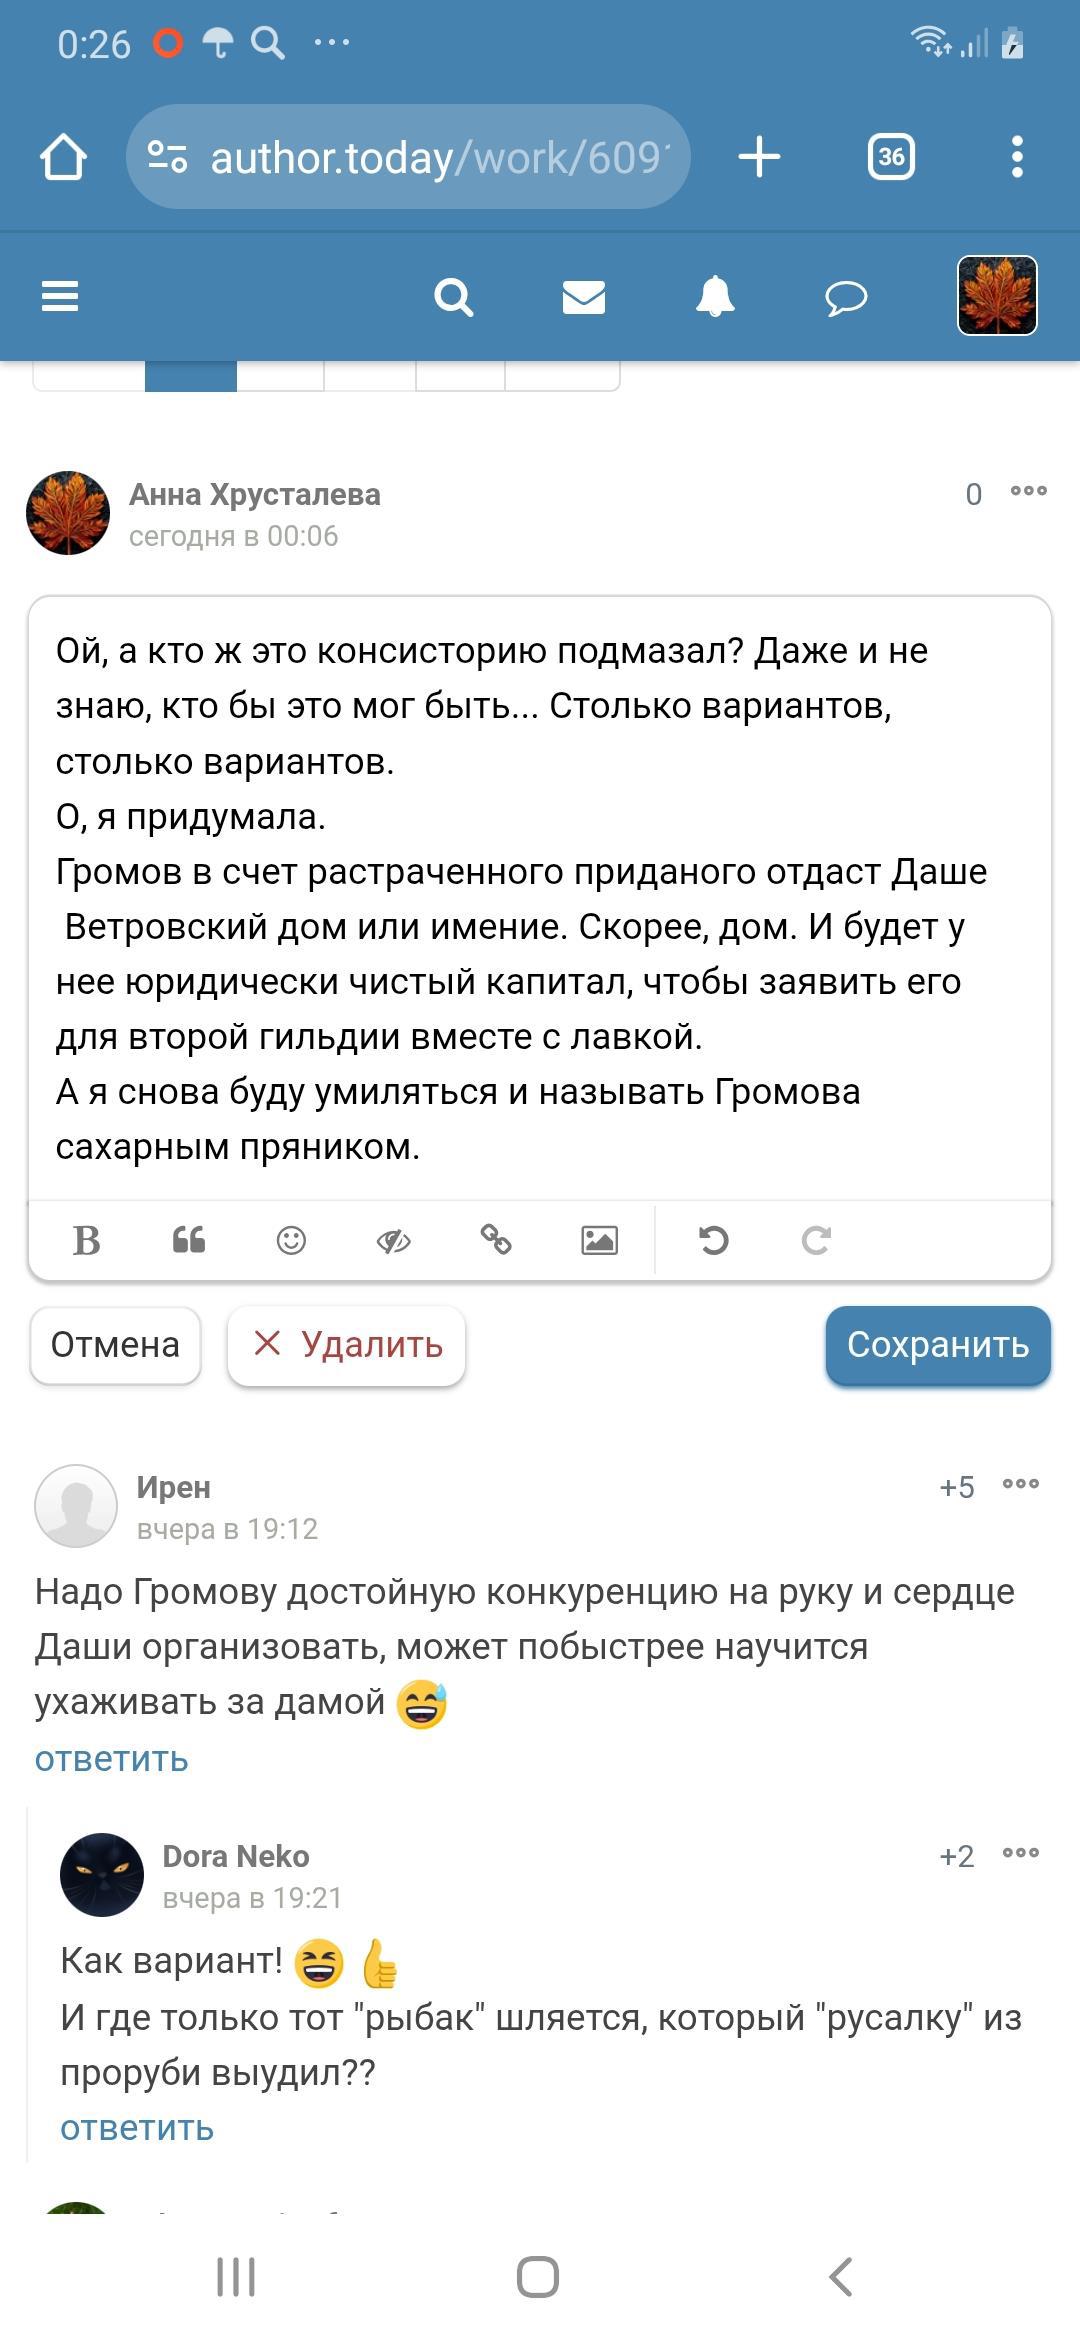Screen dimensions: 1080x2340
Task: Toggle the spoiler hidden-text eye icon
Action: coord(393,1240)
